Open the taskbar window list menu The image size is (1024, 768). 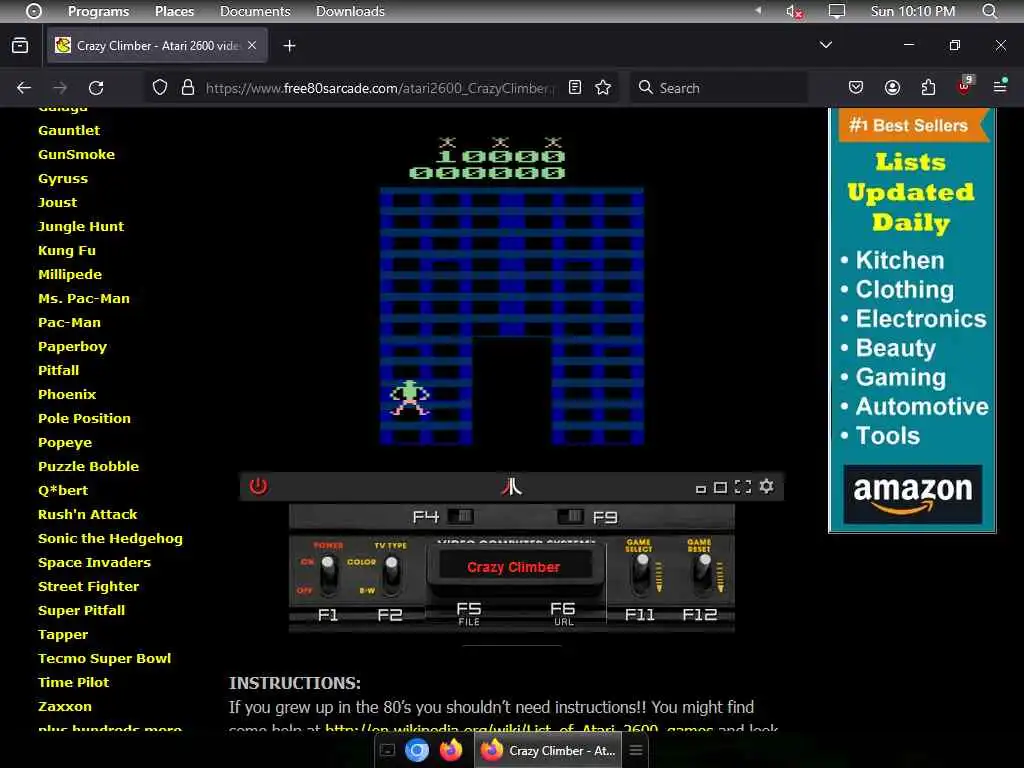636,750
